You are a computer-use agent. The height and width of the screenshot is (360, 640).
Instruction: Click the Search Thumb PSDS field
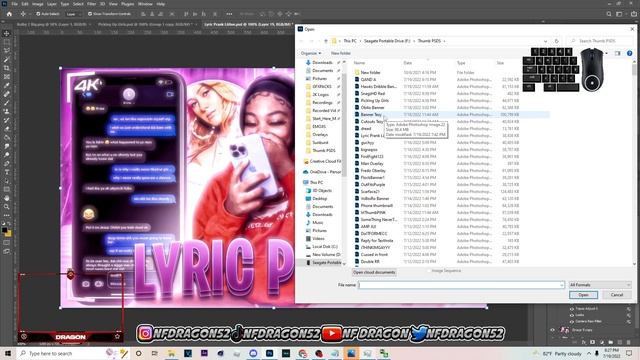pos(600,41)
